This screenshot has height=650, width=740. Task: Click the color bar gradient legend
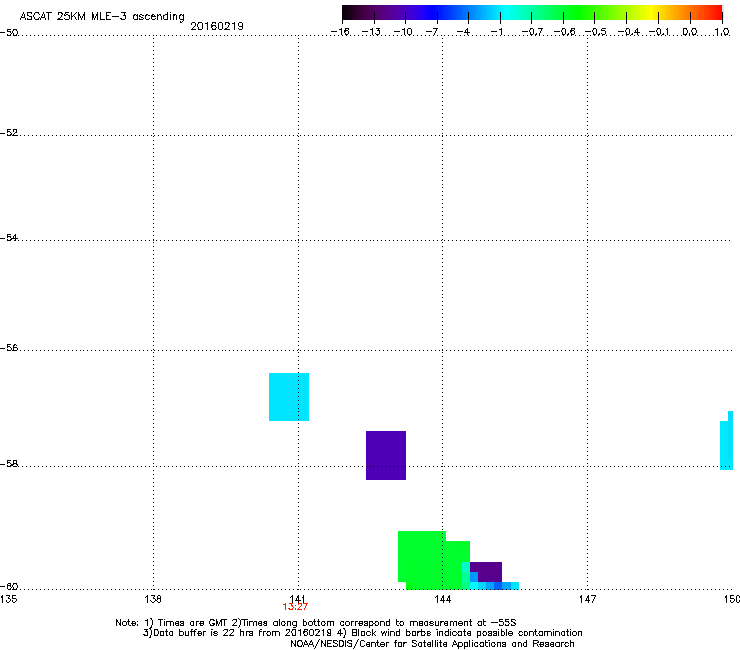[x=532, y=13]
